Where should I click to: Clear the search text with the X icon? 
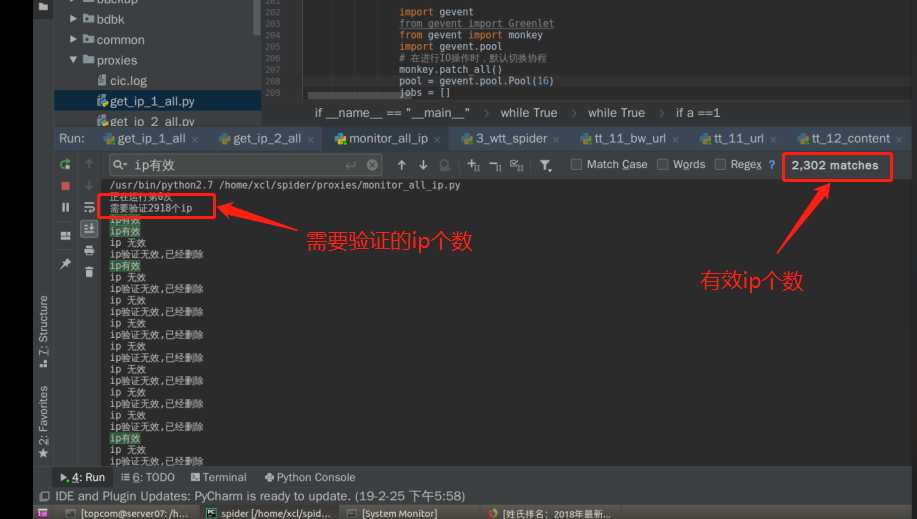coord(372,165)
